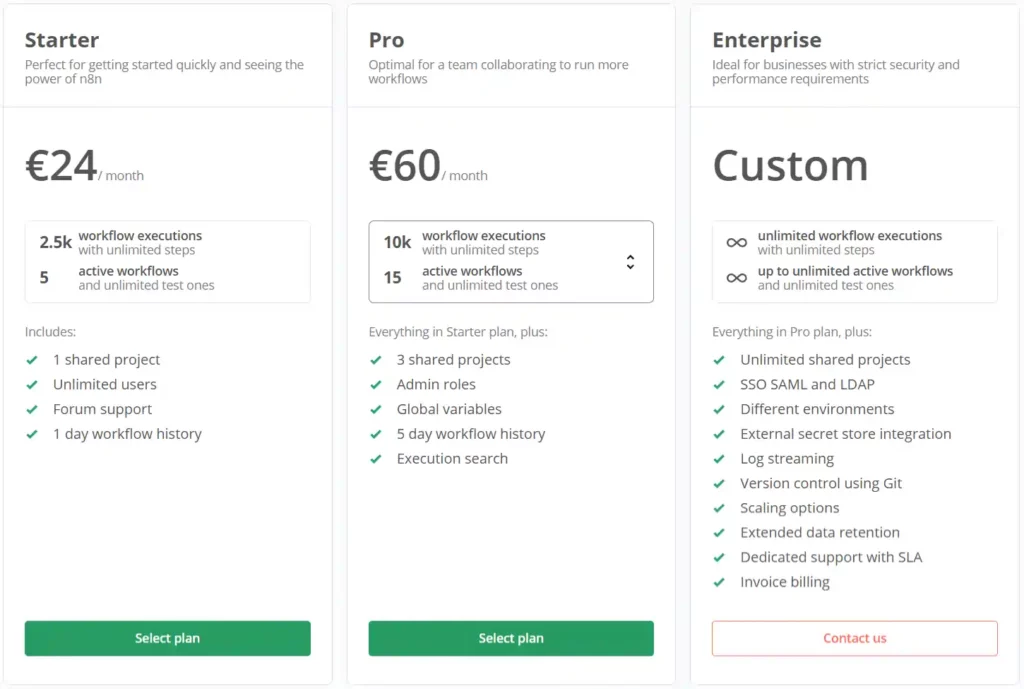Select the Pro plan

(x=511, y=638)
